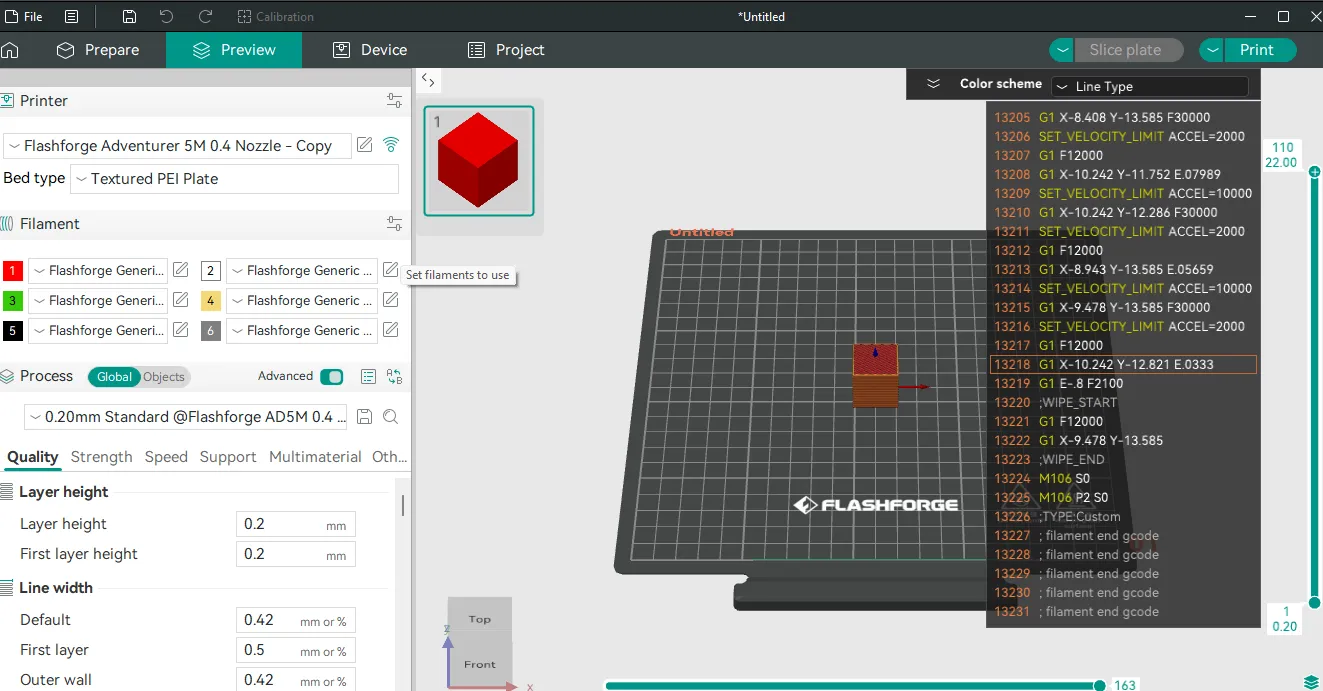The image size is (1323, 691).
Task: Collapse the Color scheme panel chevron
Action: [933, 84]
